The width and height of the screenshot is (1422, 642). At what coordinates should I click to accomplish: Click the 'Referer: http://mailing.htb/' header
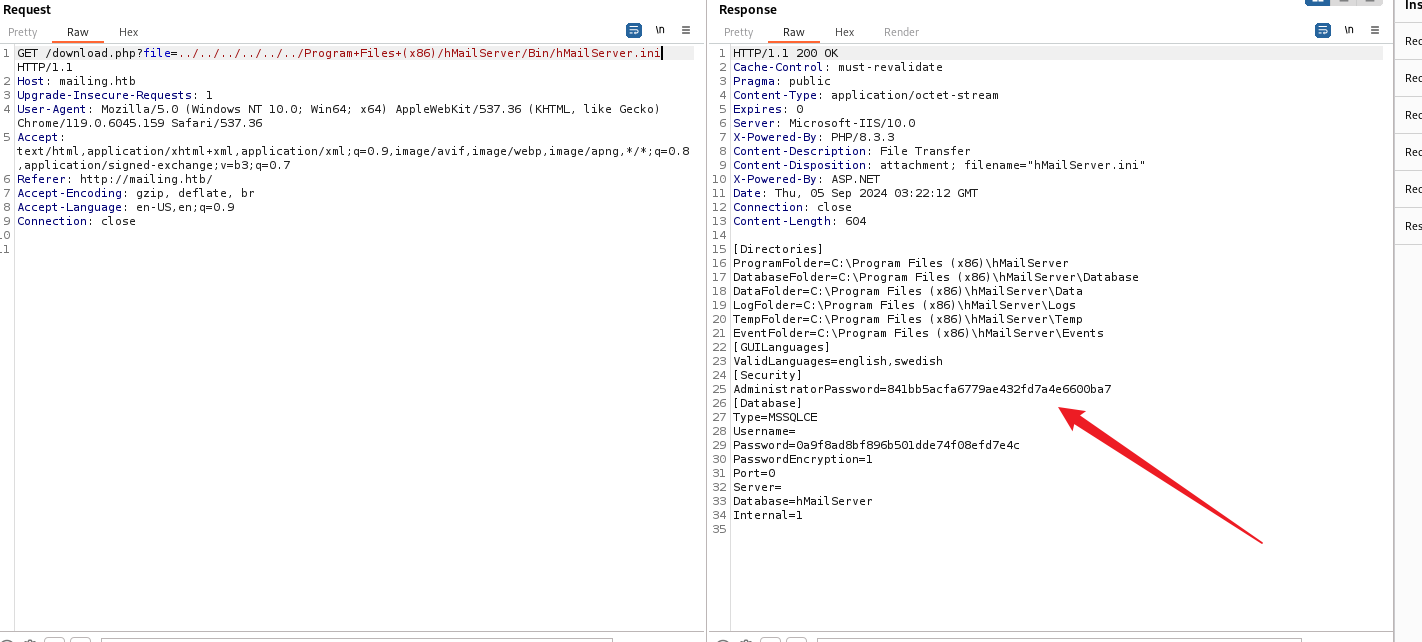[x=115, y=179]
